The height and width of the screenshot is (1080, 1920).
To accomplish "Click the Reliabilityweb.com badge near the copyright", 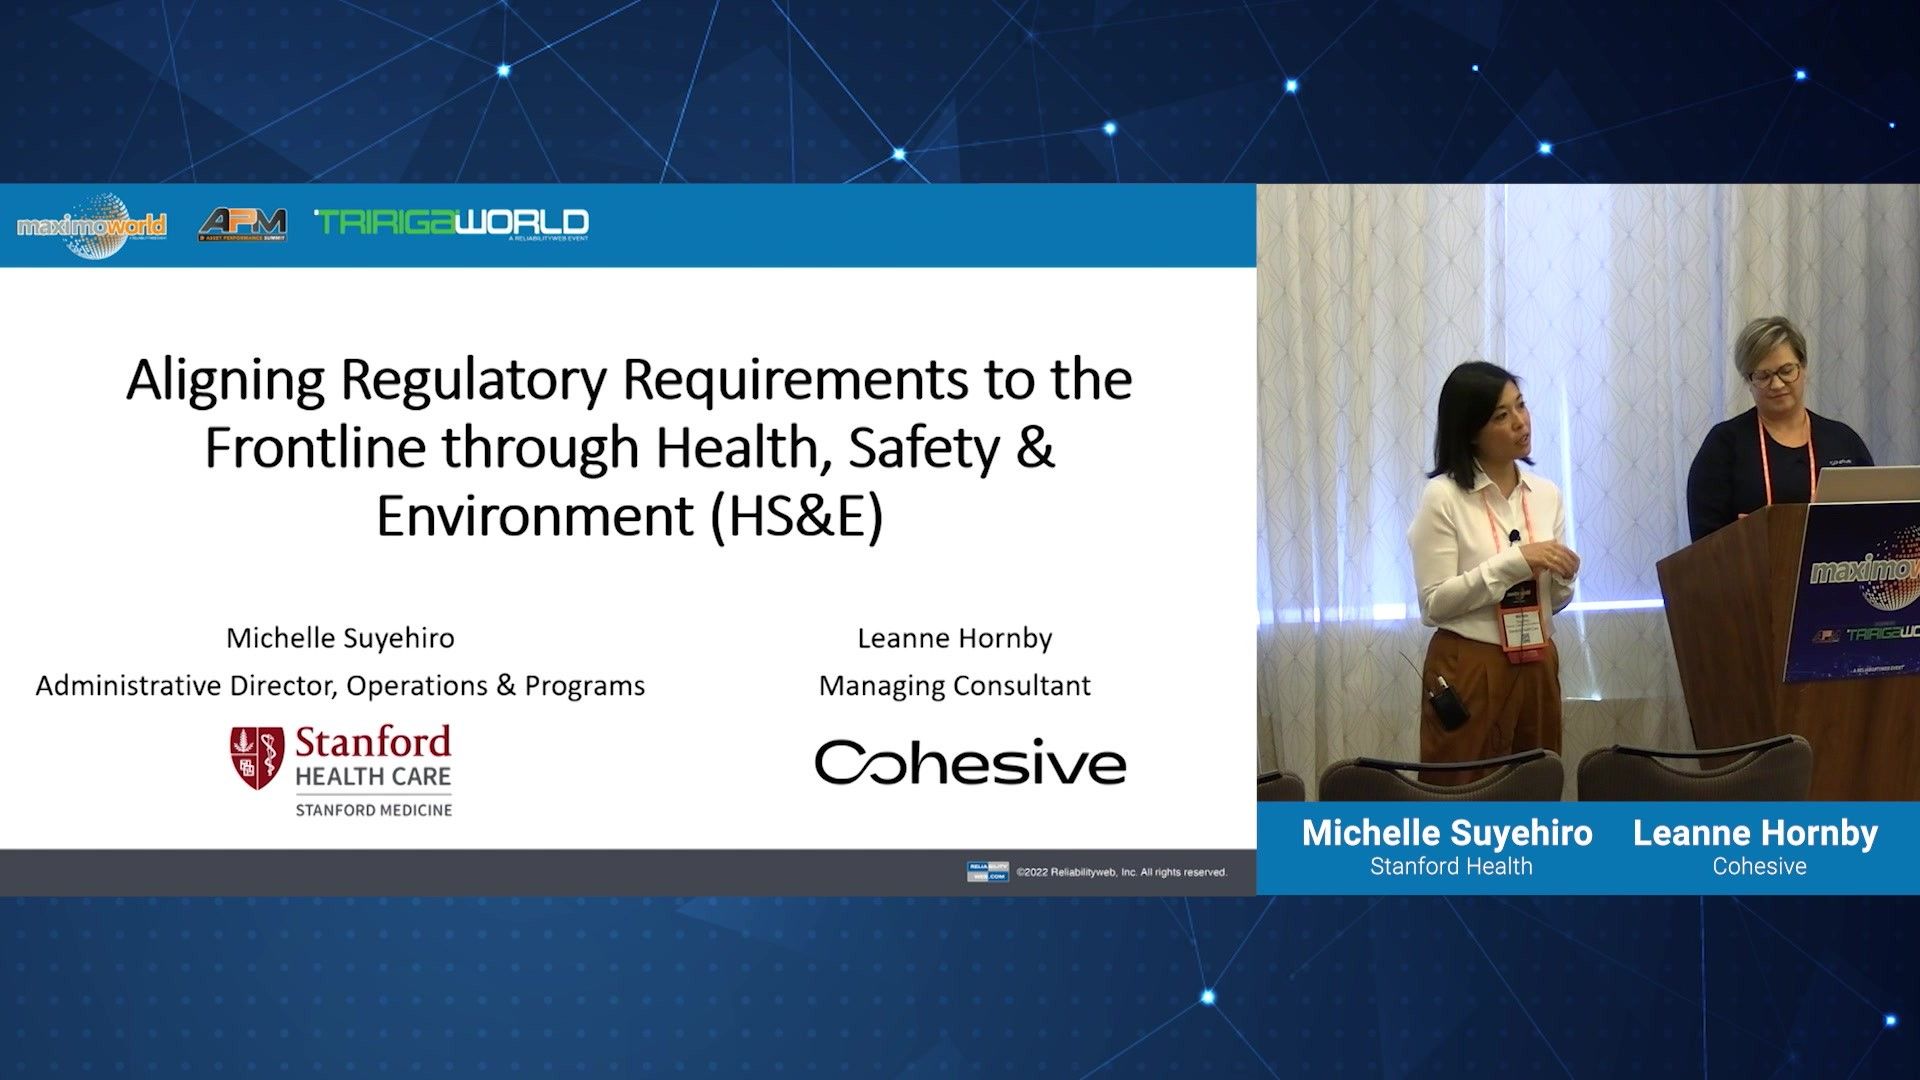I will coord(988,871).
